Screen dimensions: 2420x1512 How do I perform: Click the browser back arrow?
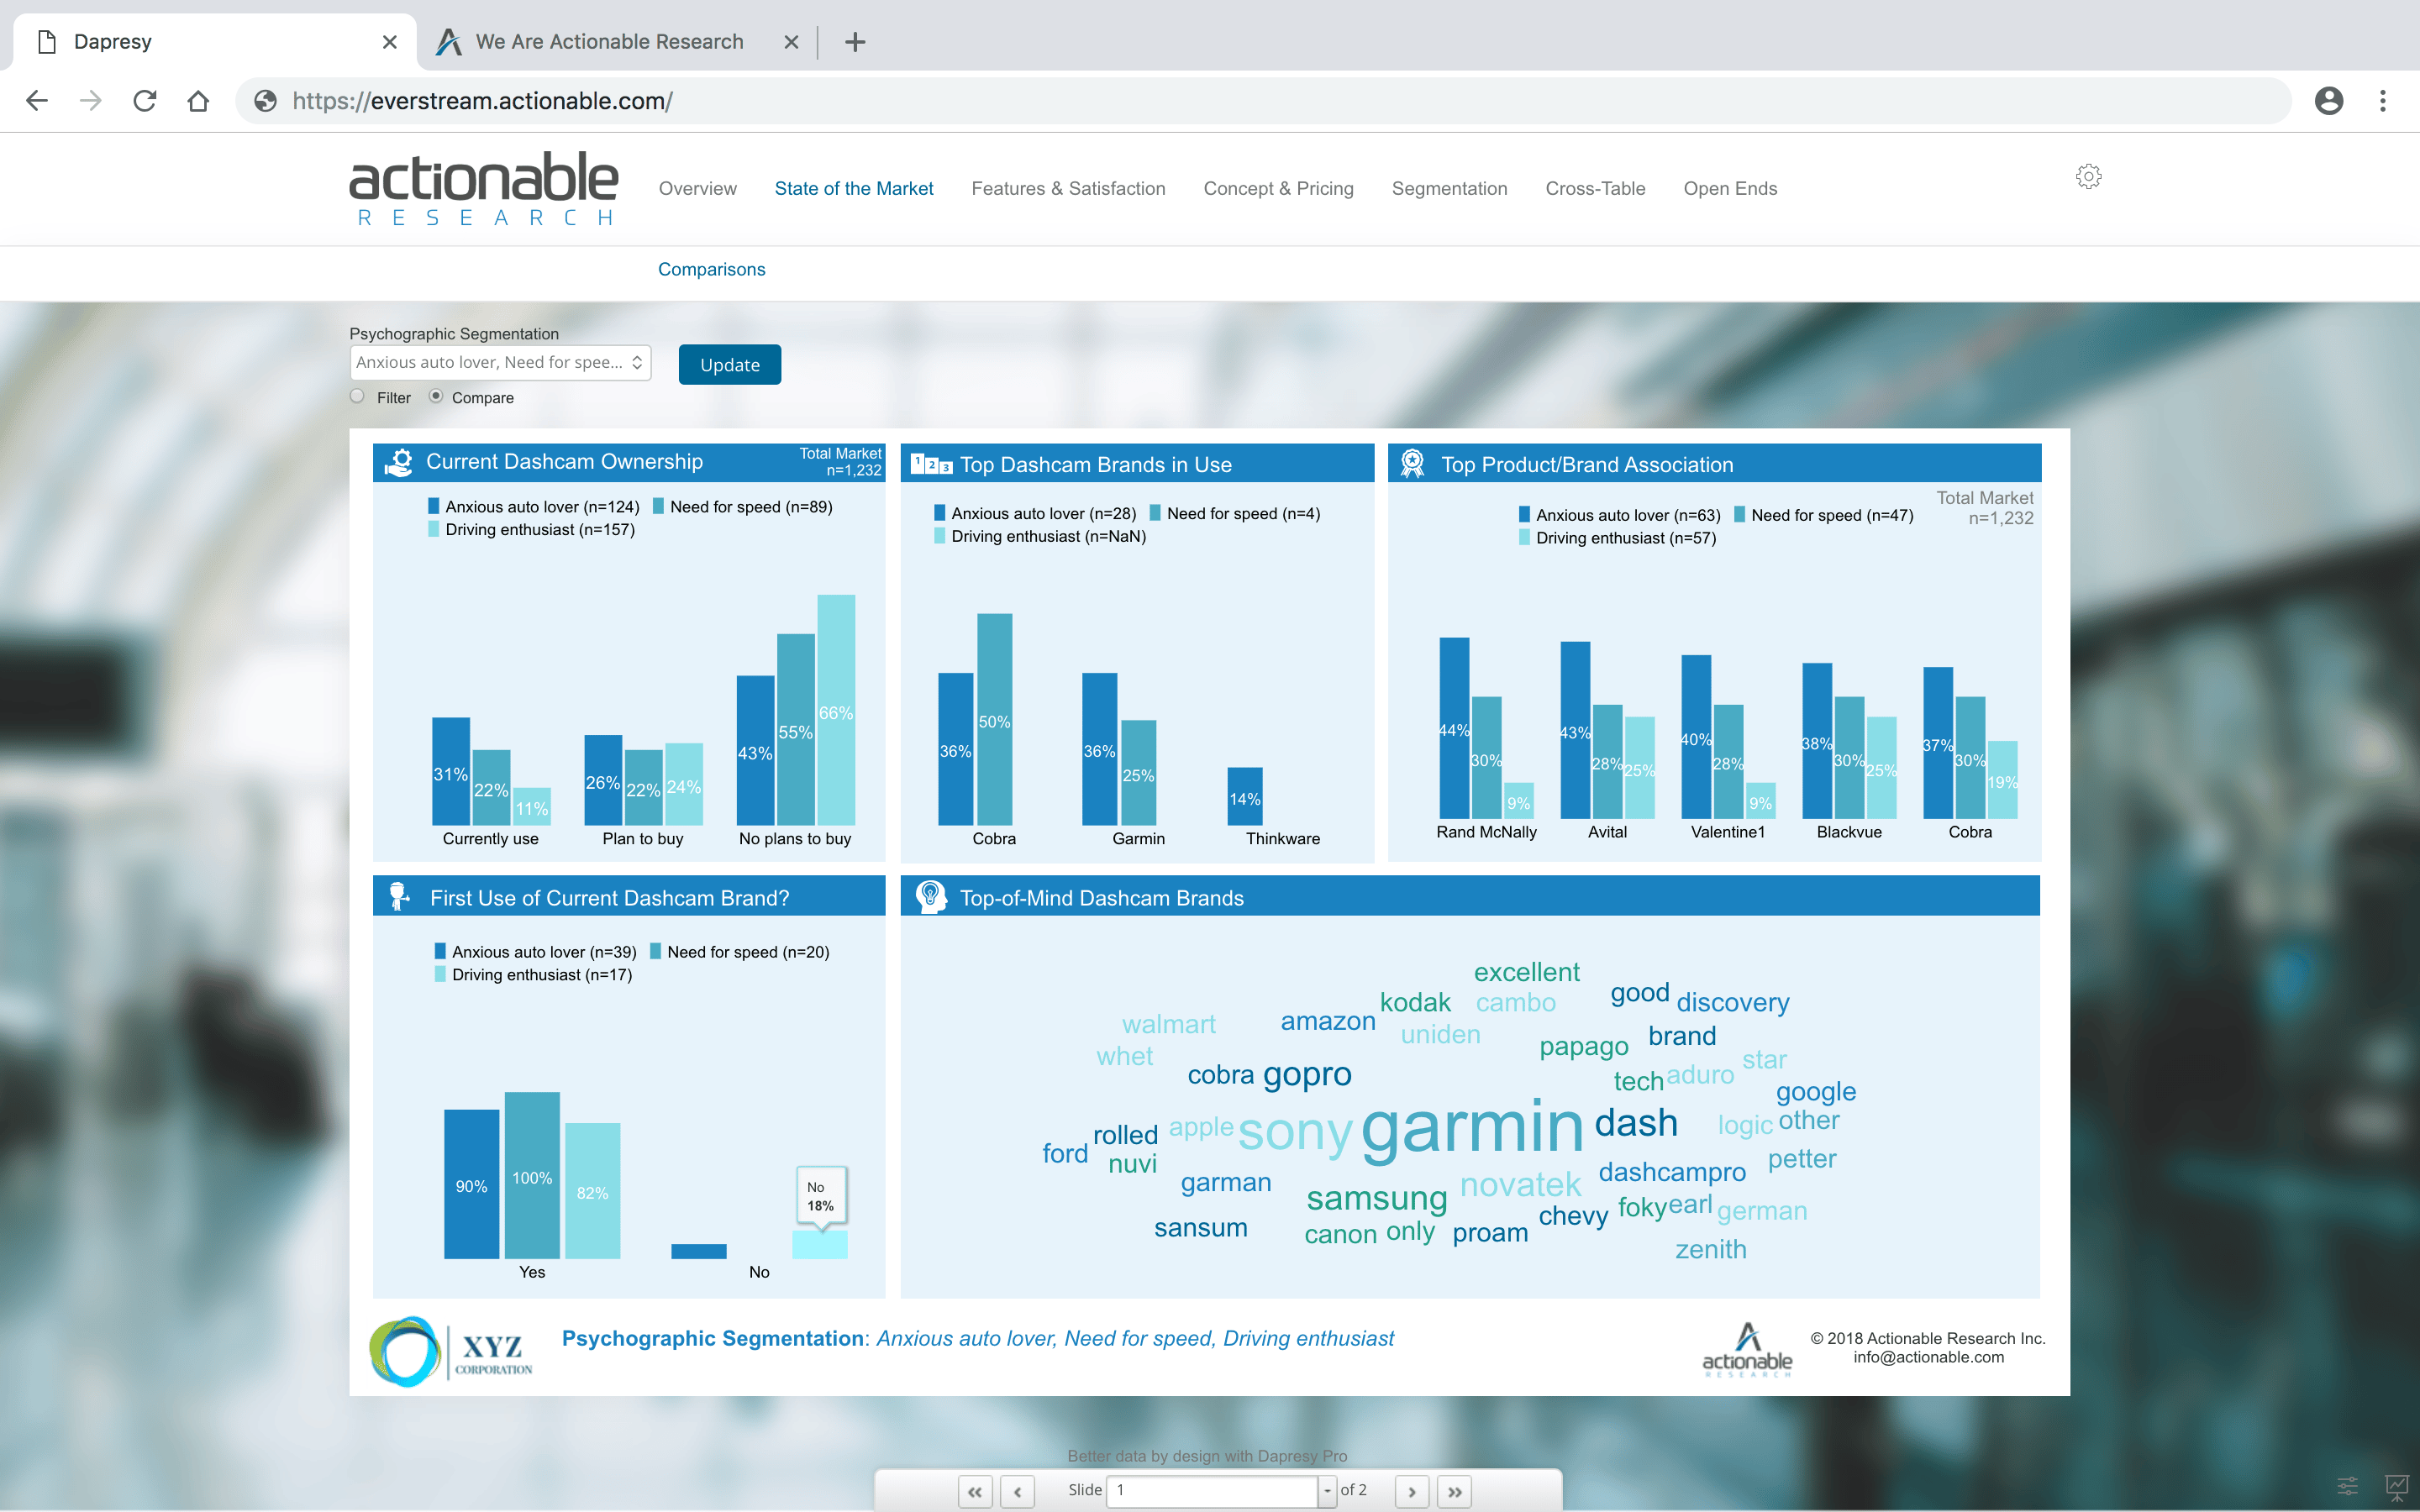[37, 101]
